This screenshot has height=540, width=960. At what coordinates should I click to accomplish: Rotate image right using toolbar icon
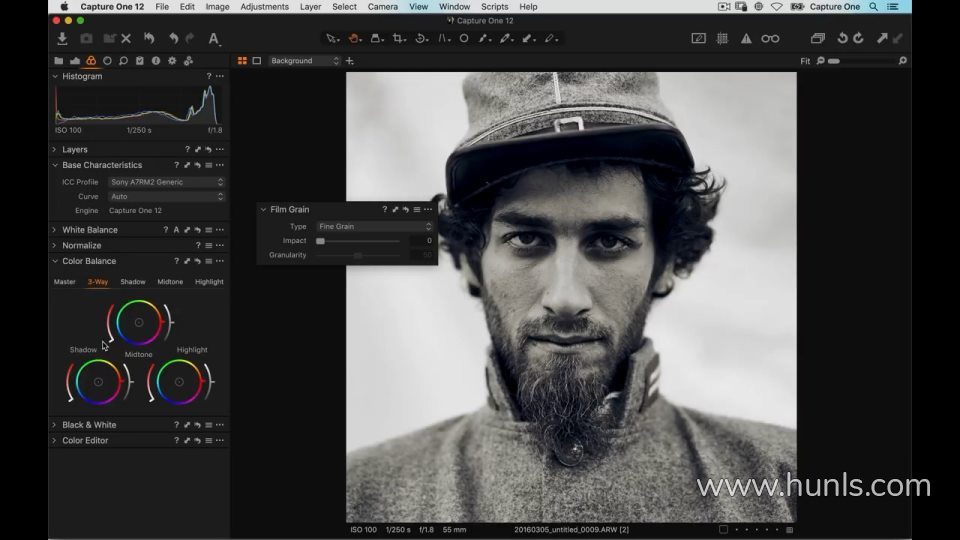coord(859,39)
